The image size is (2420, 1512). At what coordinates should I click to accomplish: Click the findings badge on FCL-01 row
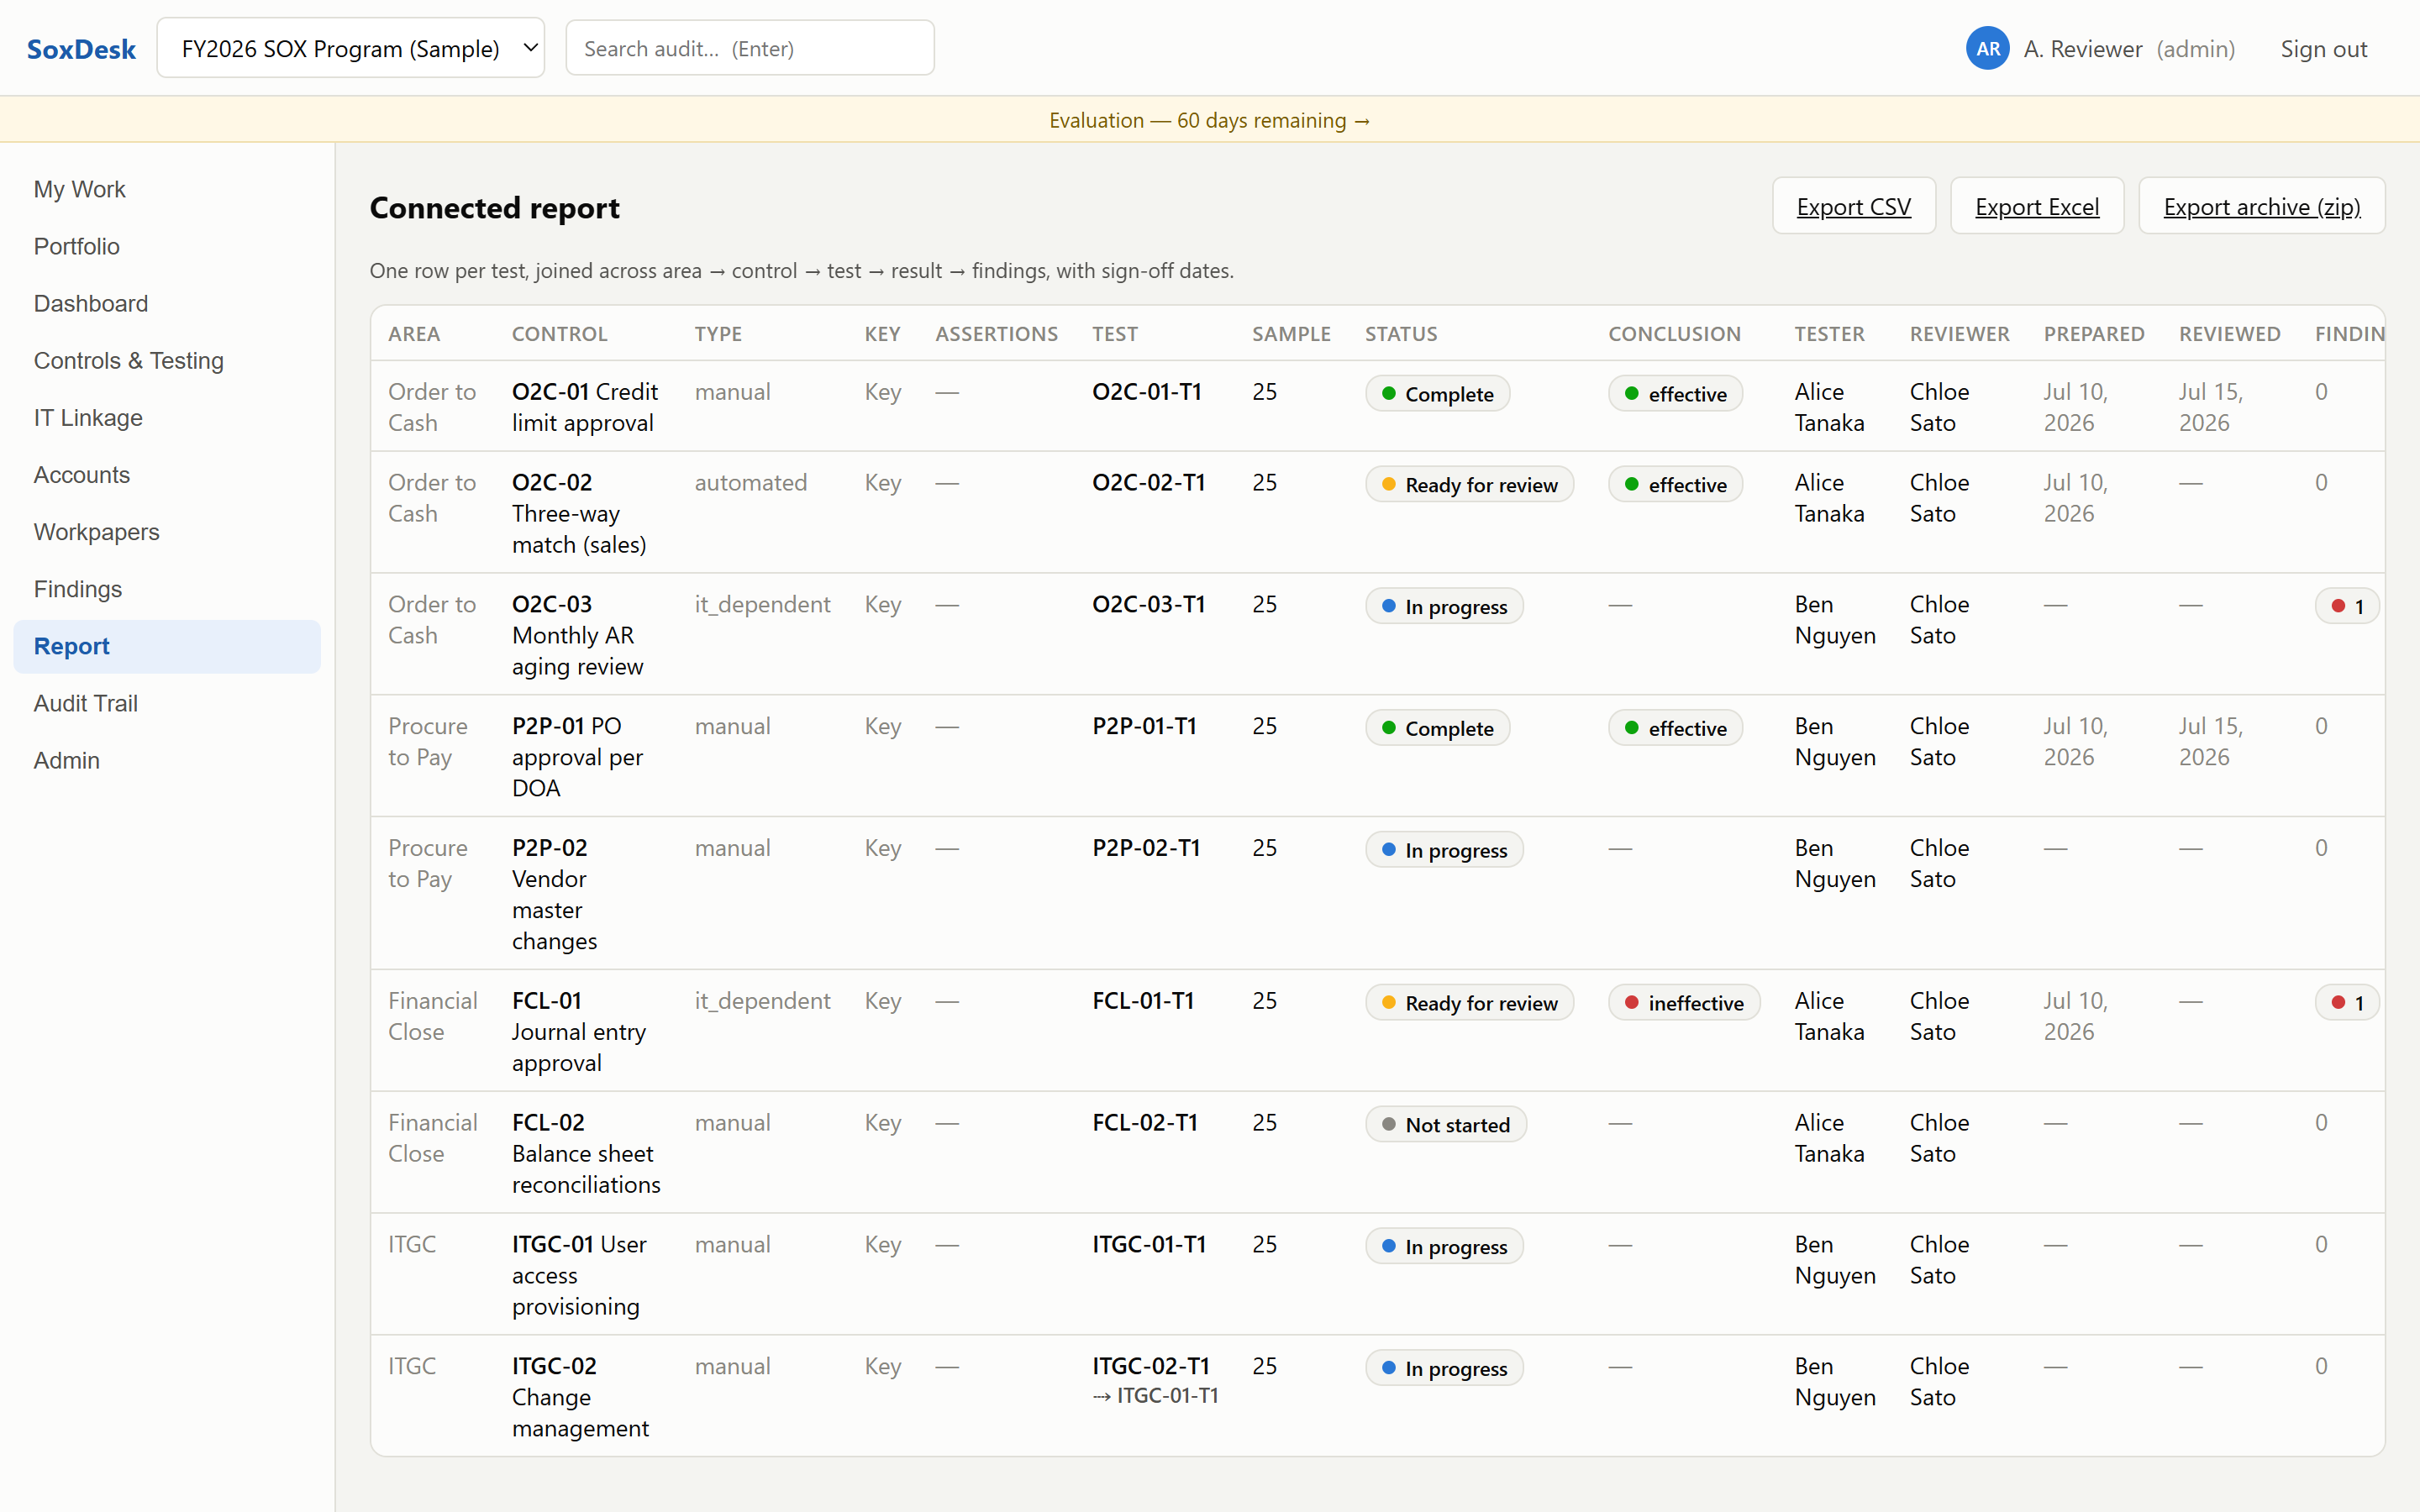[x=2346, y=1002]
